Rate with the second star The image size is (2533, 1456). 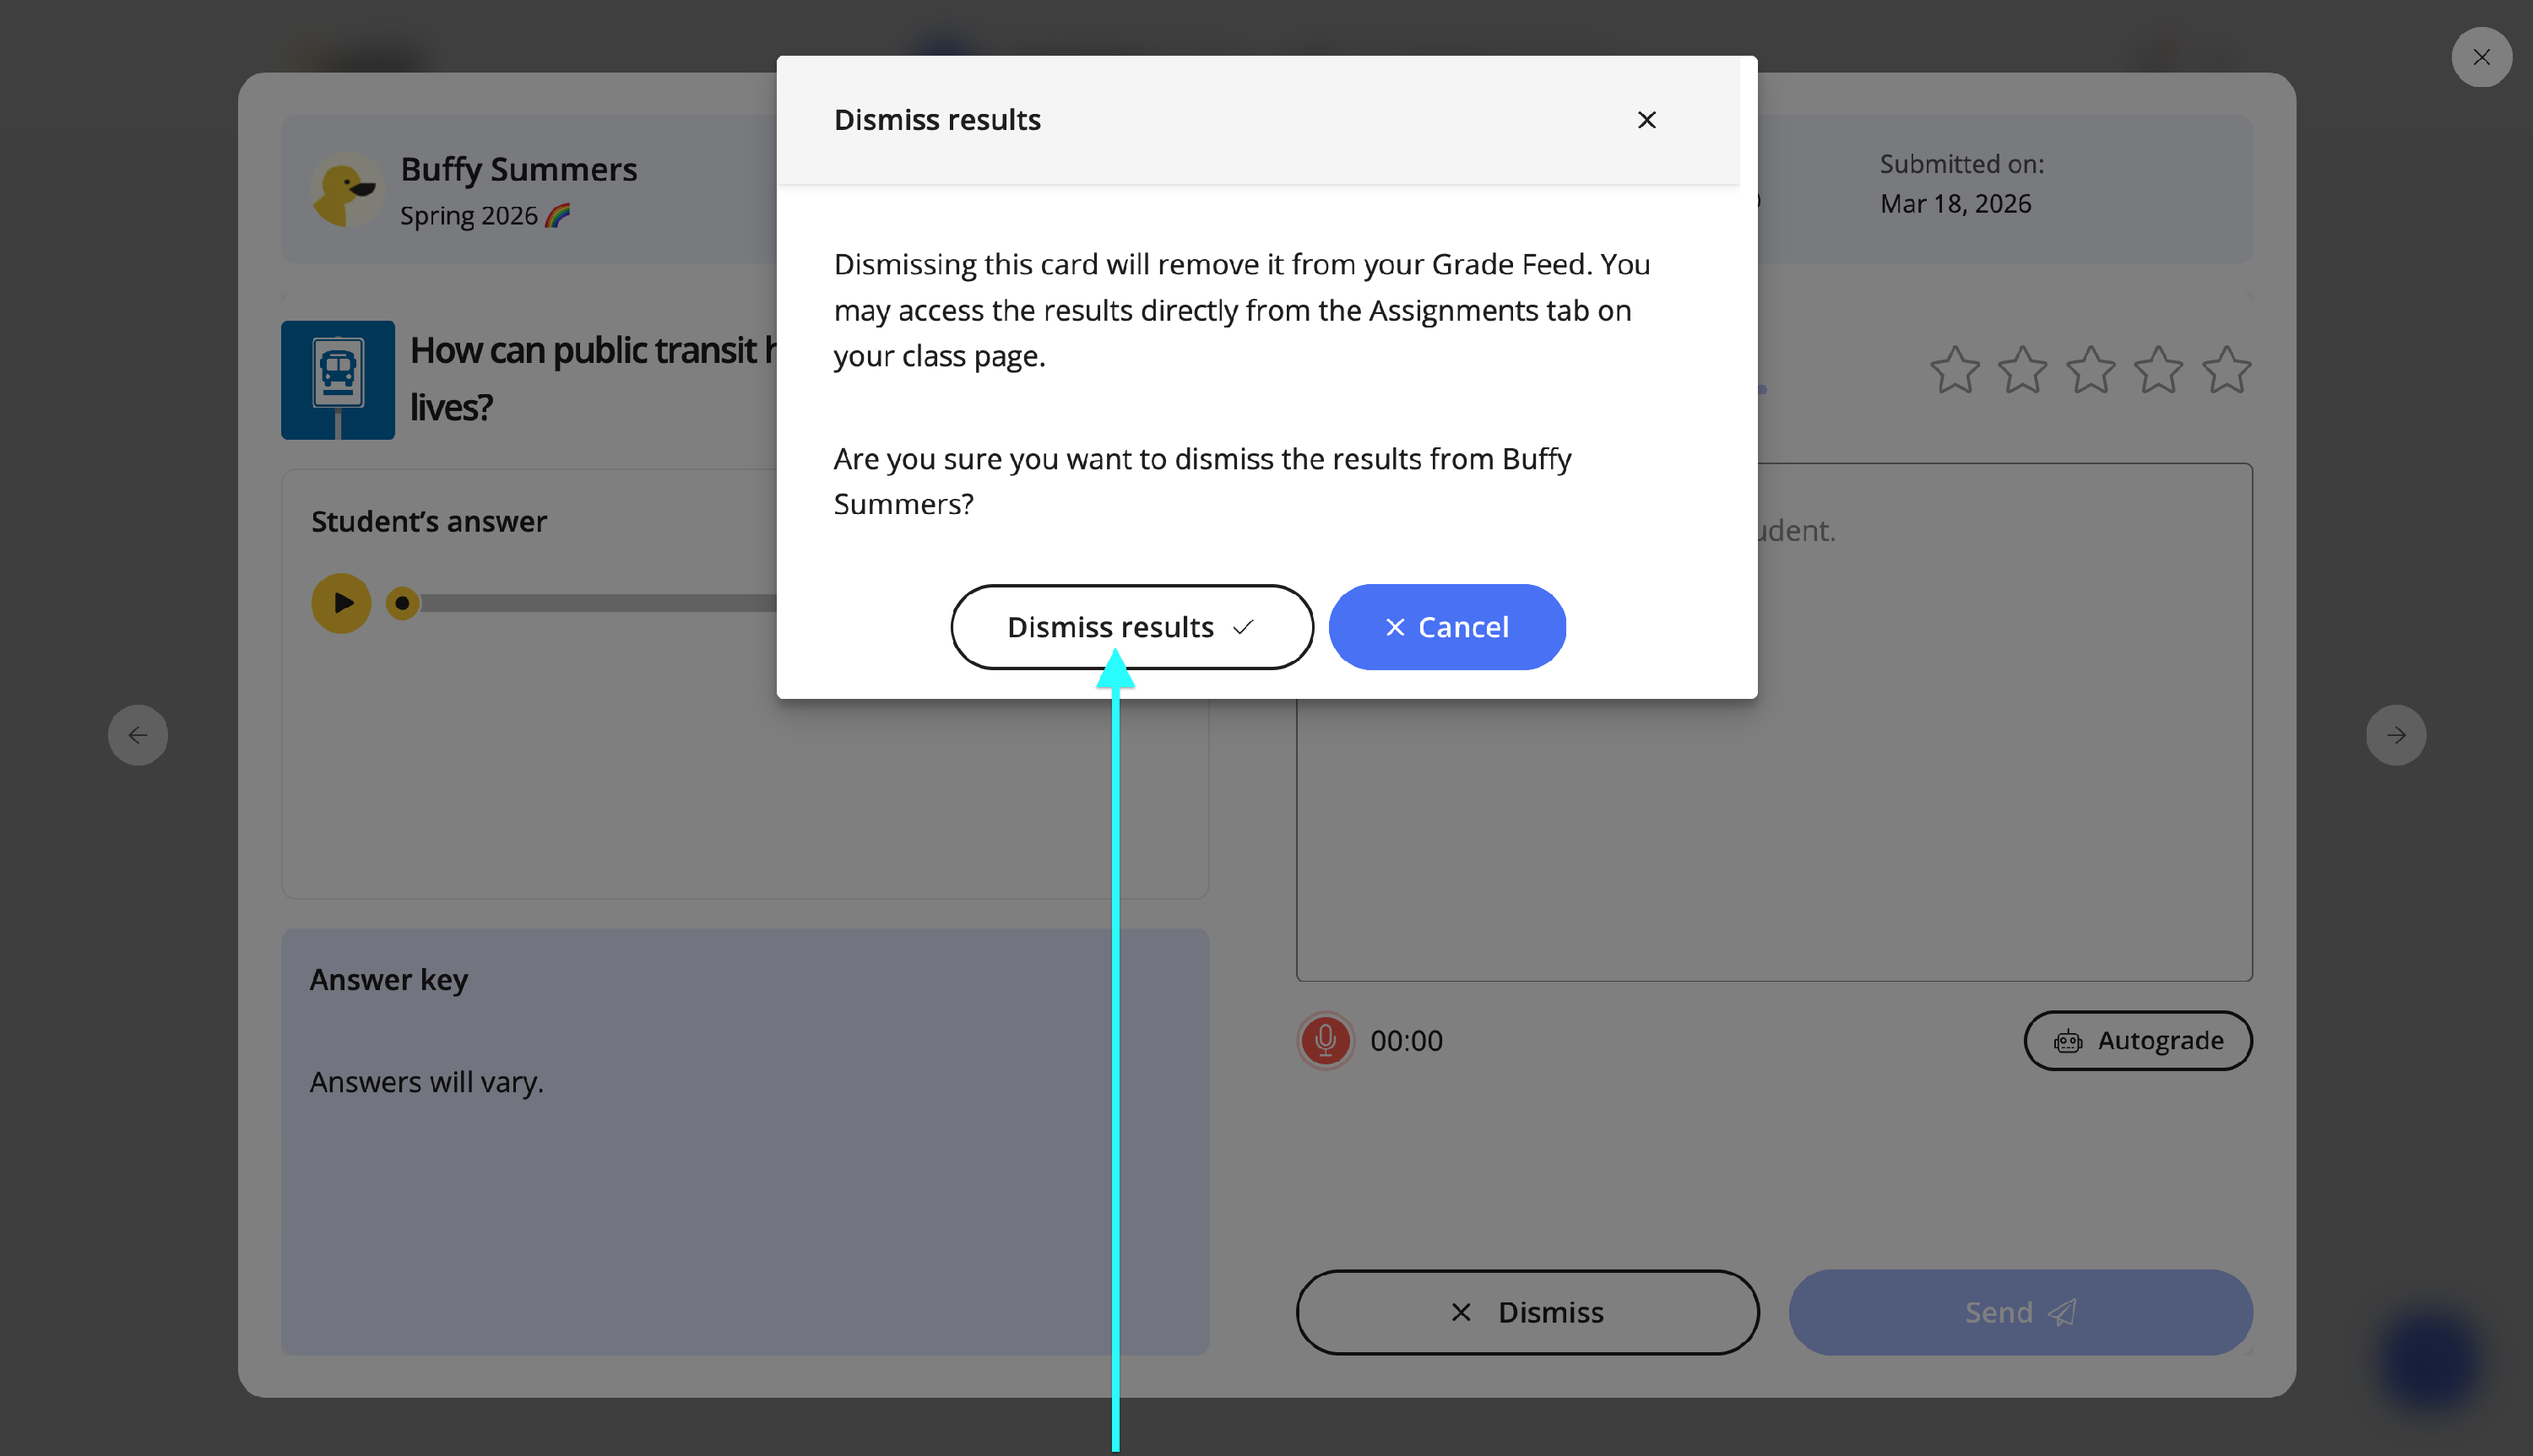click(x=2022, y=370)
